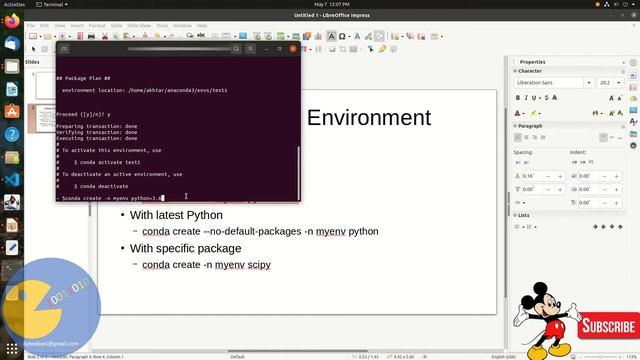Select the Insert Text Box tool
The width and height of the screenshot is (640, 360).
(x=331, y=36)
